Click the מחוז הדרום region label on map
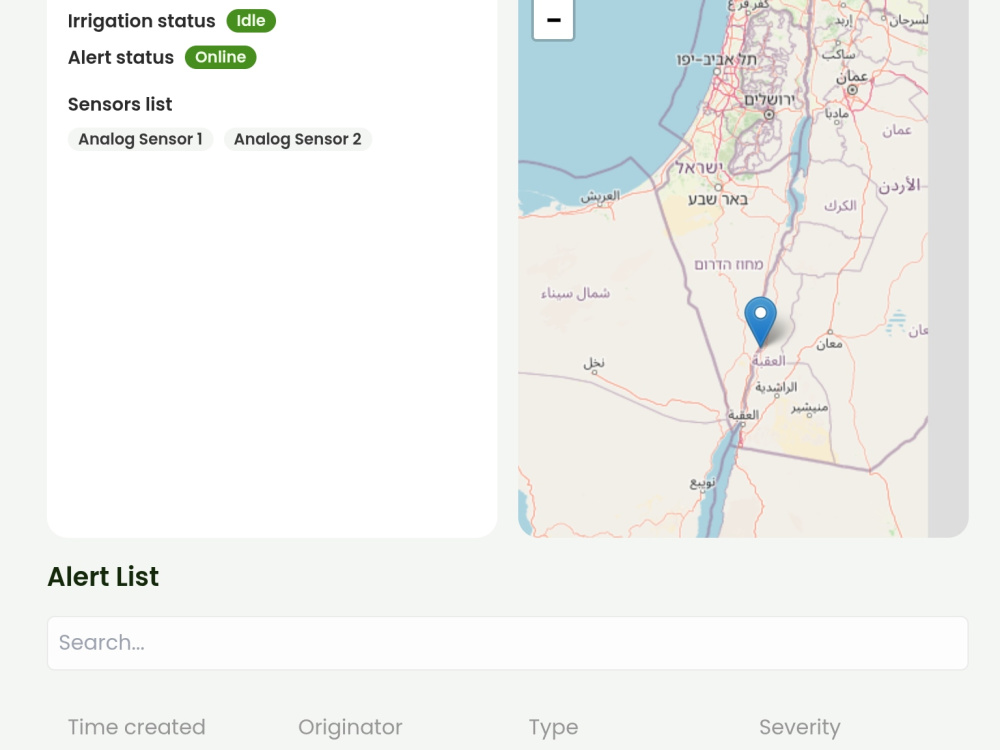The height and width of the screenshot is (750, 1000). 728,265
